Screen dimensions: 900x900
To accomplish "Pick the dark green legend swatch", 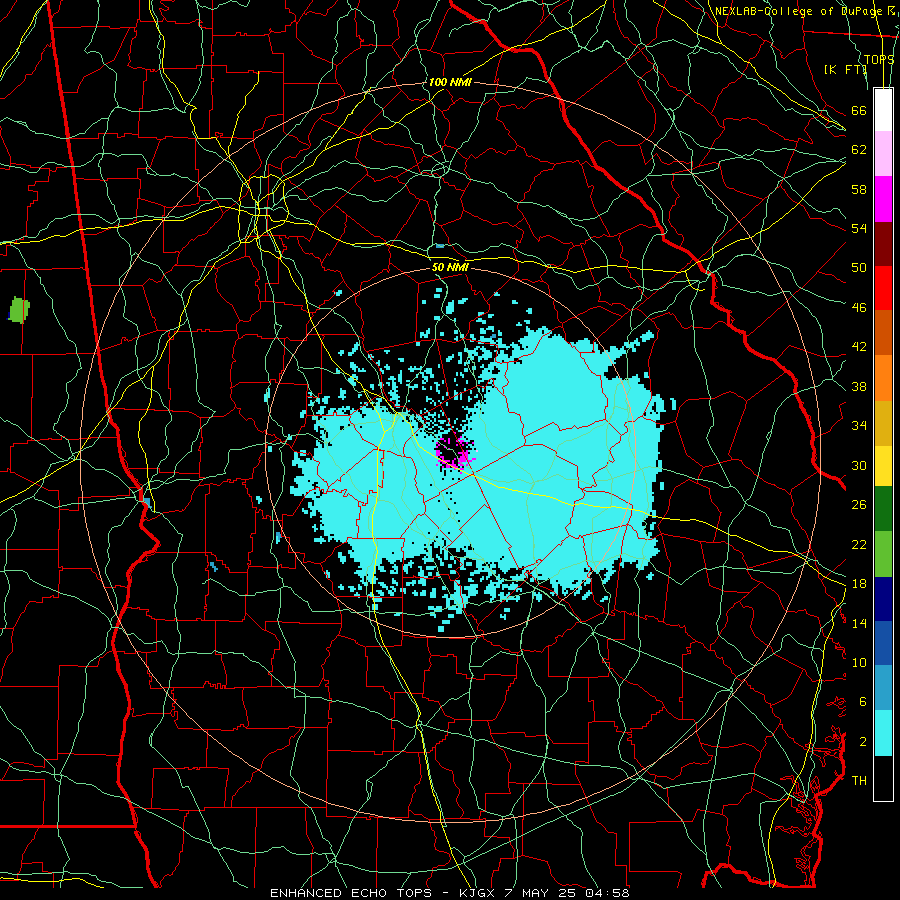I will click(883, 509).
